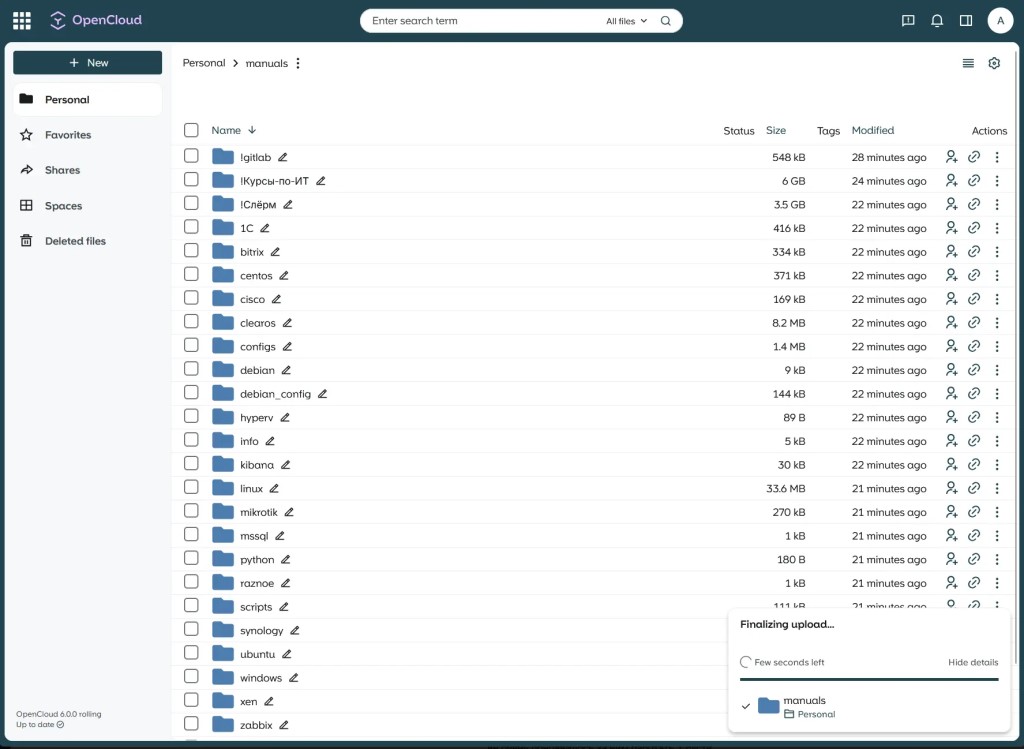Open the actions menu for the debian folder
Image resolution: width=1024 pixels, height=749 pixels.
click(996, 370)
